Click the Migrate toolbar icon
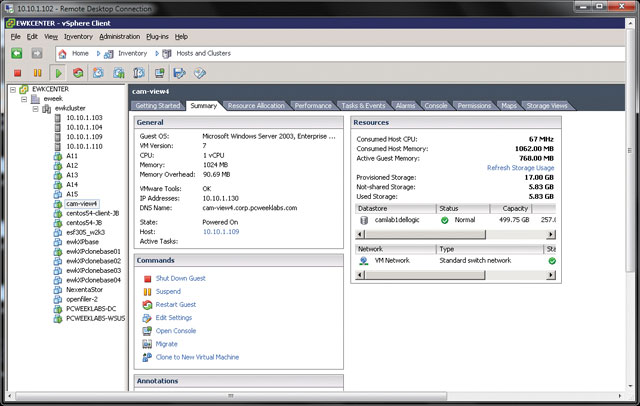The height and width of the screenshot is (406, 640). coord(180,73)
